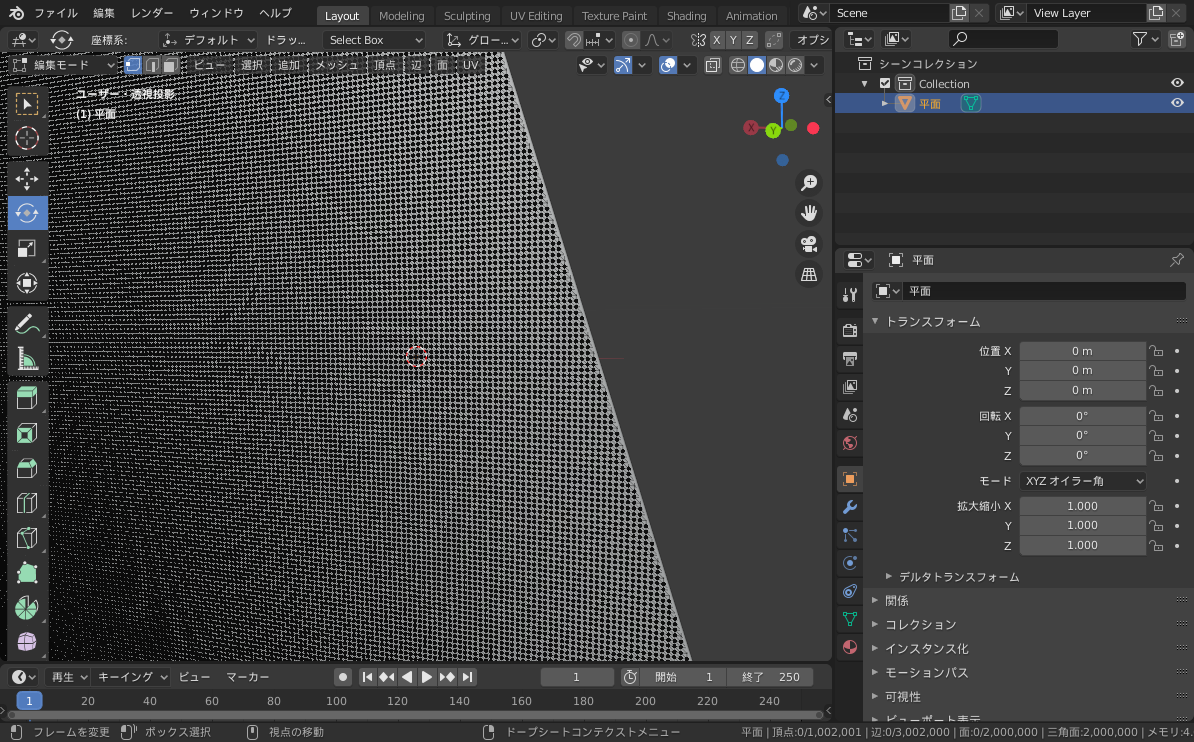Jump to the last frame
This screenshot has height=742, width=1194.
[468, 676]
